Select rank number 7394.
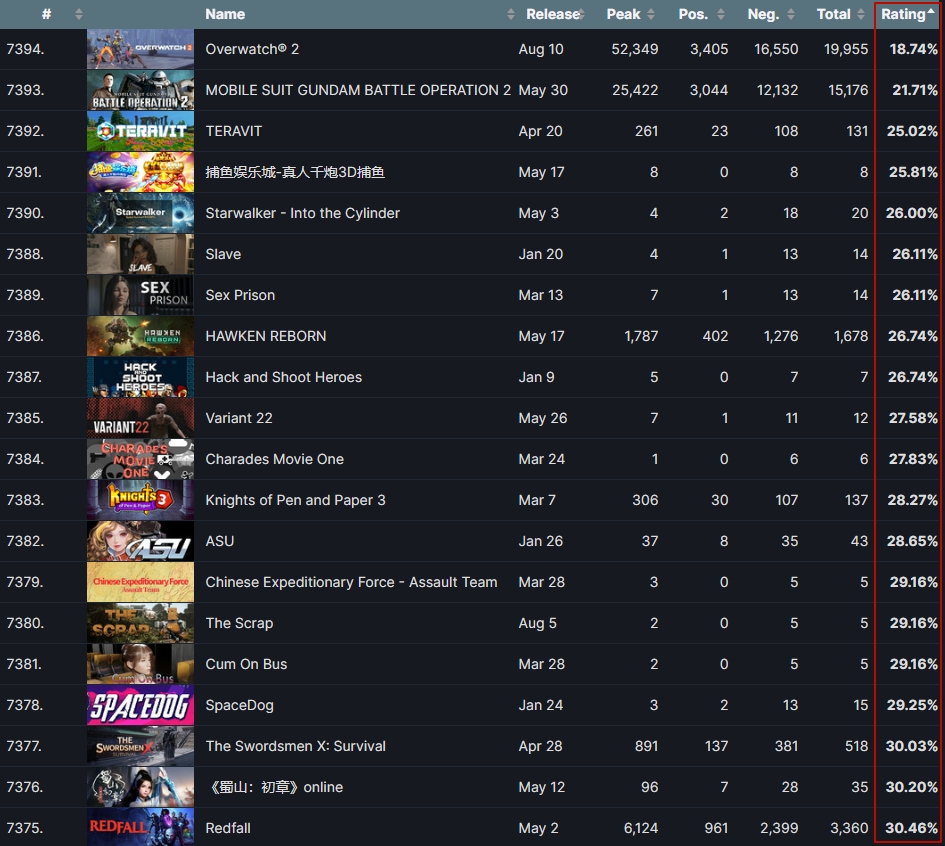The width and height of the screenshot is (945, 846). (x=25, y=49)
